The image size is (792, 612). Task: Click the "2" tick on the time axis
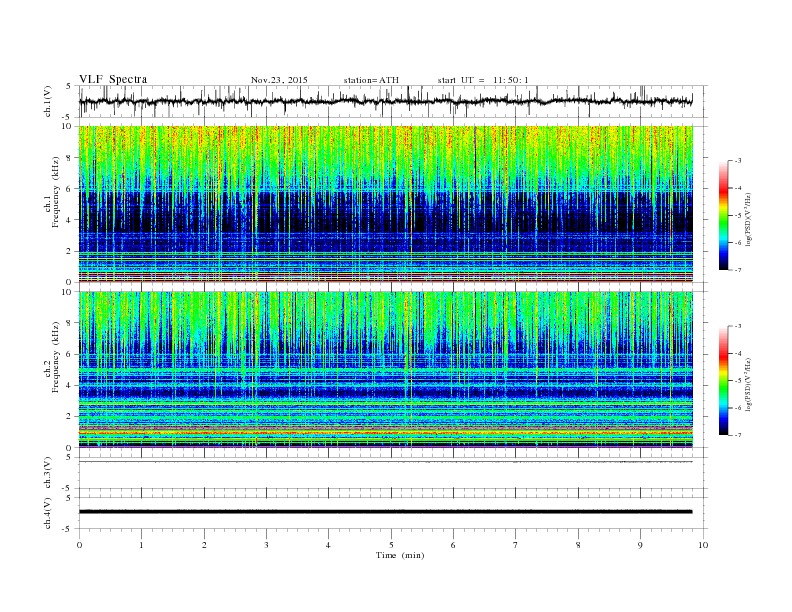point(204,545)
